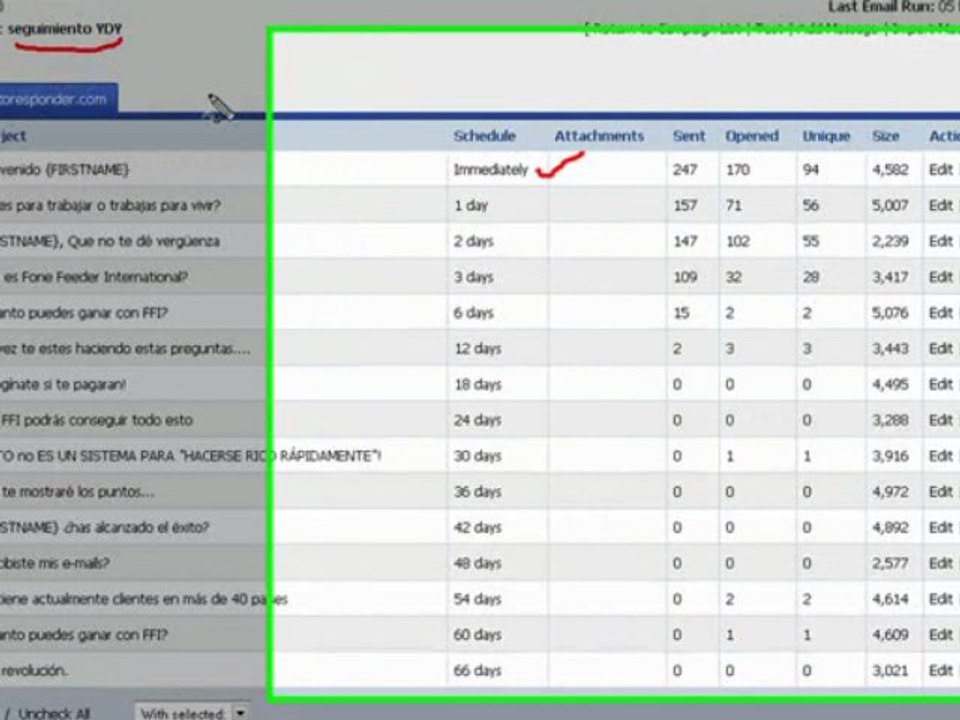Edit the message scheduled at 1 day
Screen dimensions: 960x720
[x=940, y=205]
